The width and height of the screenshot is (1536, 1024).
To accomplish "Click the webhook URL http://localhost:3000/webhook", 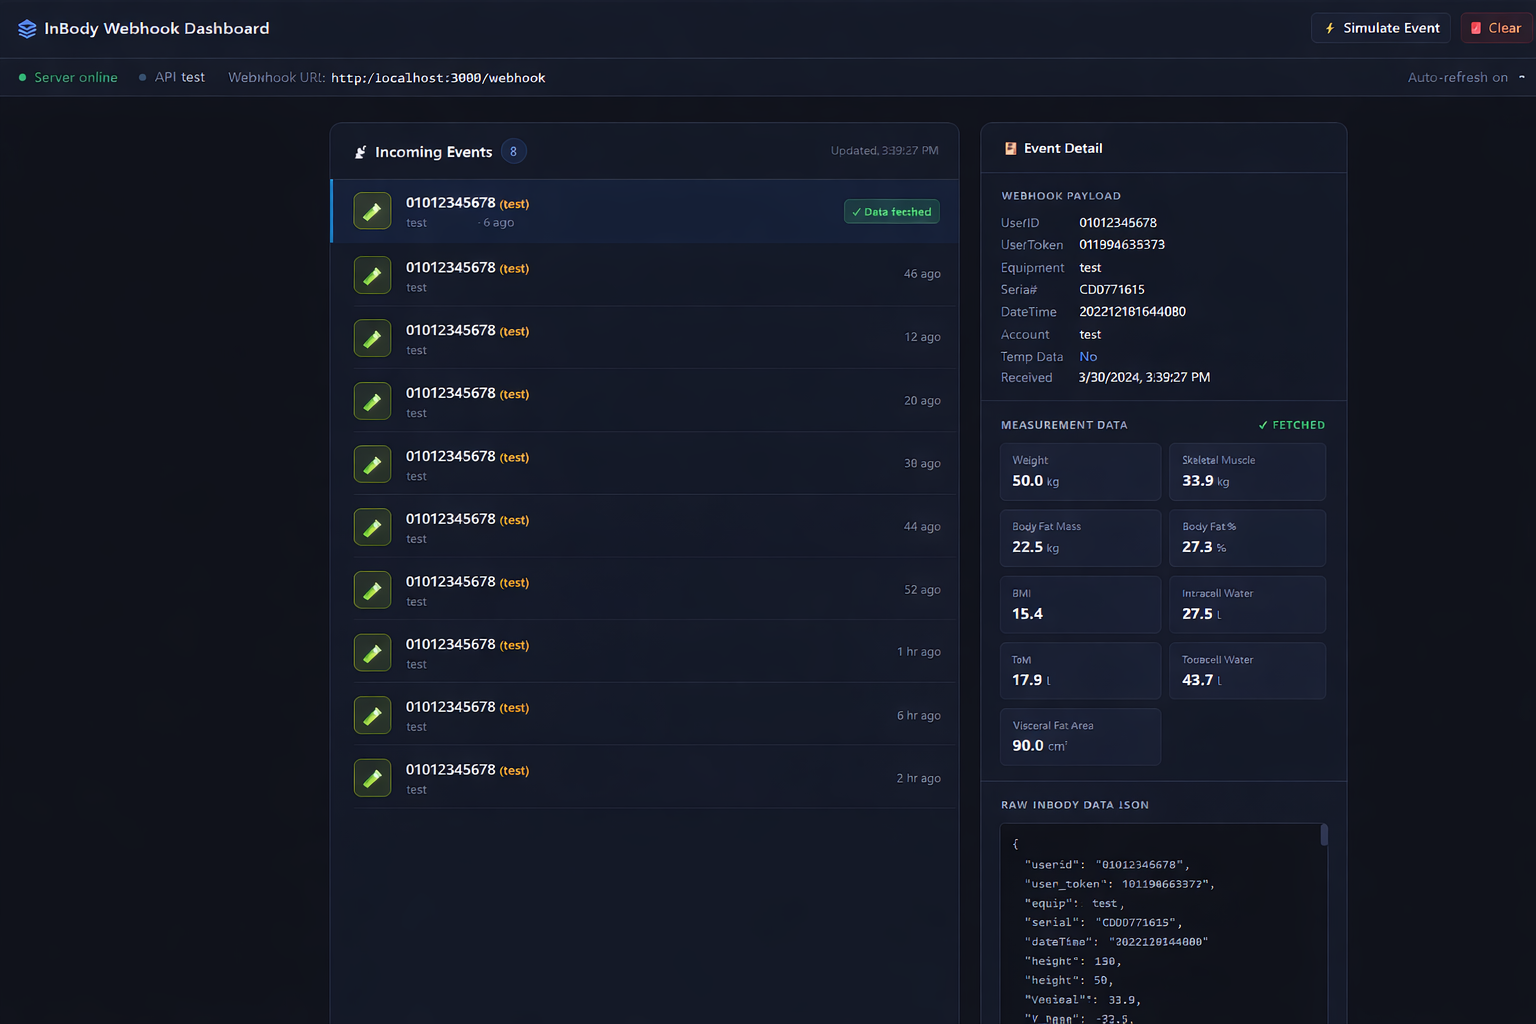I will tap(438, 78).
